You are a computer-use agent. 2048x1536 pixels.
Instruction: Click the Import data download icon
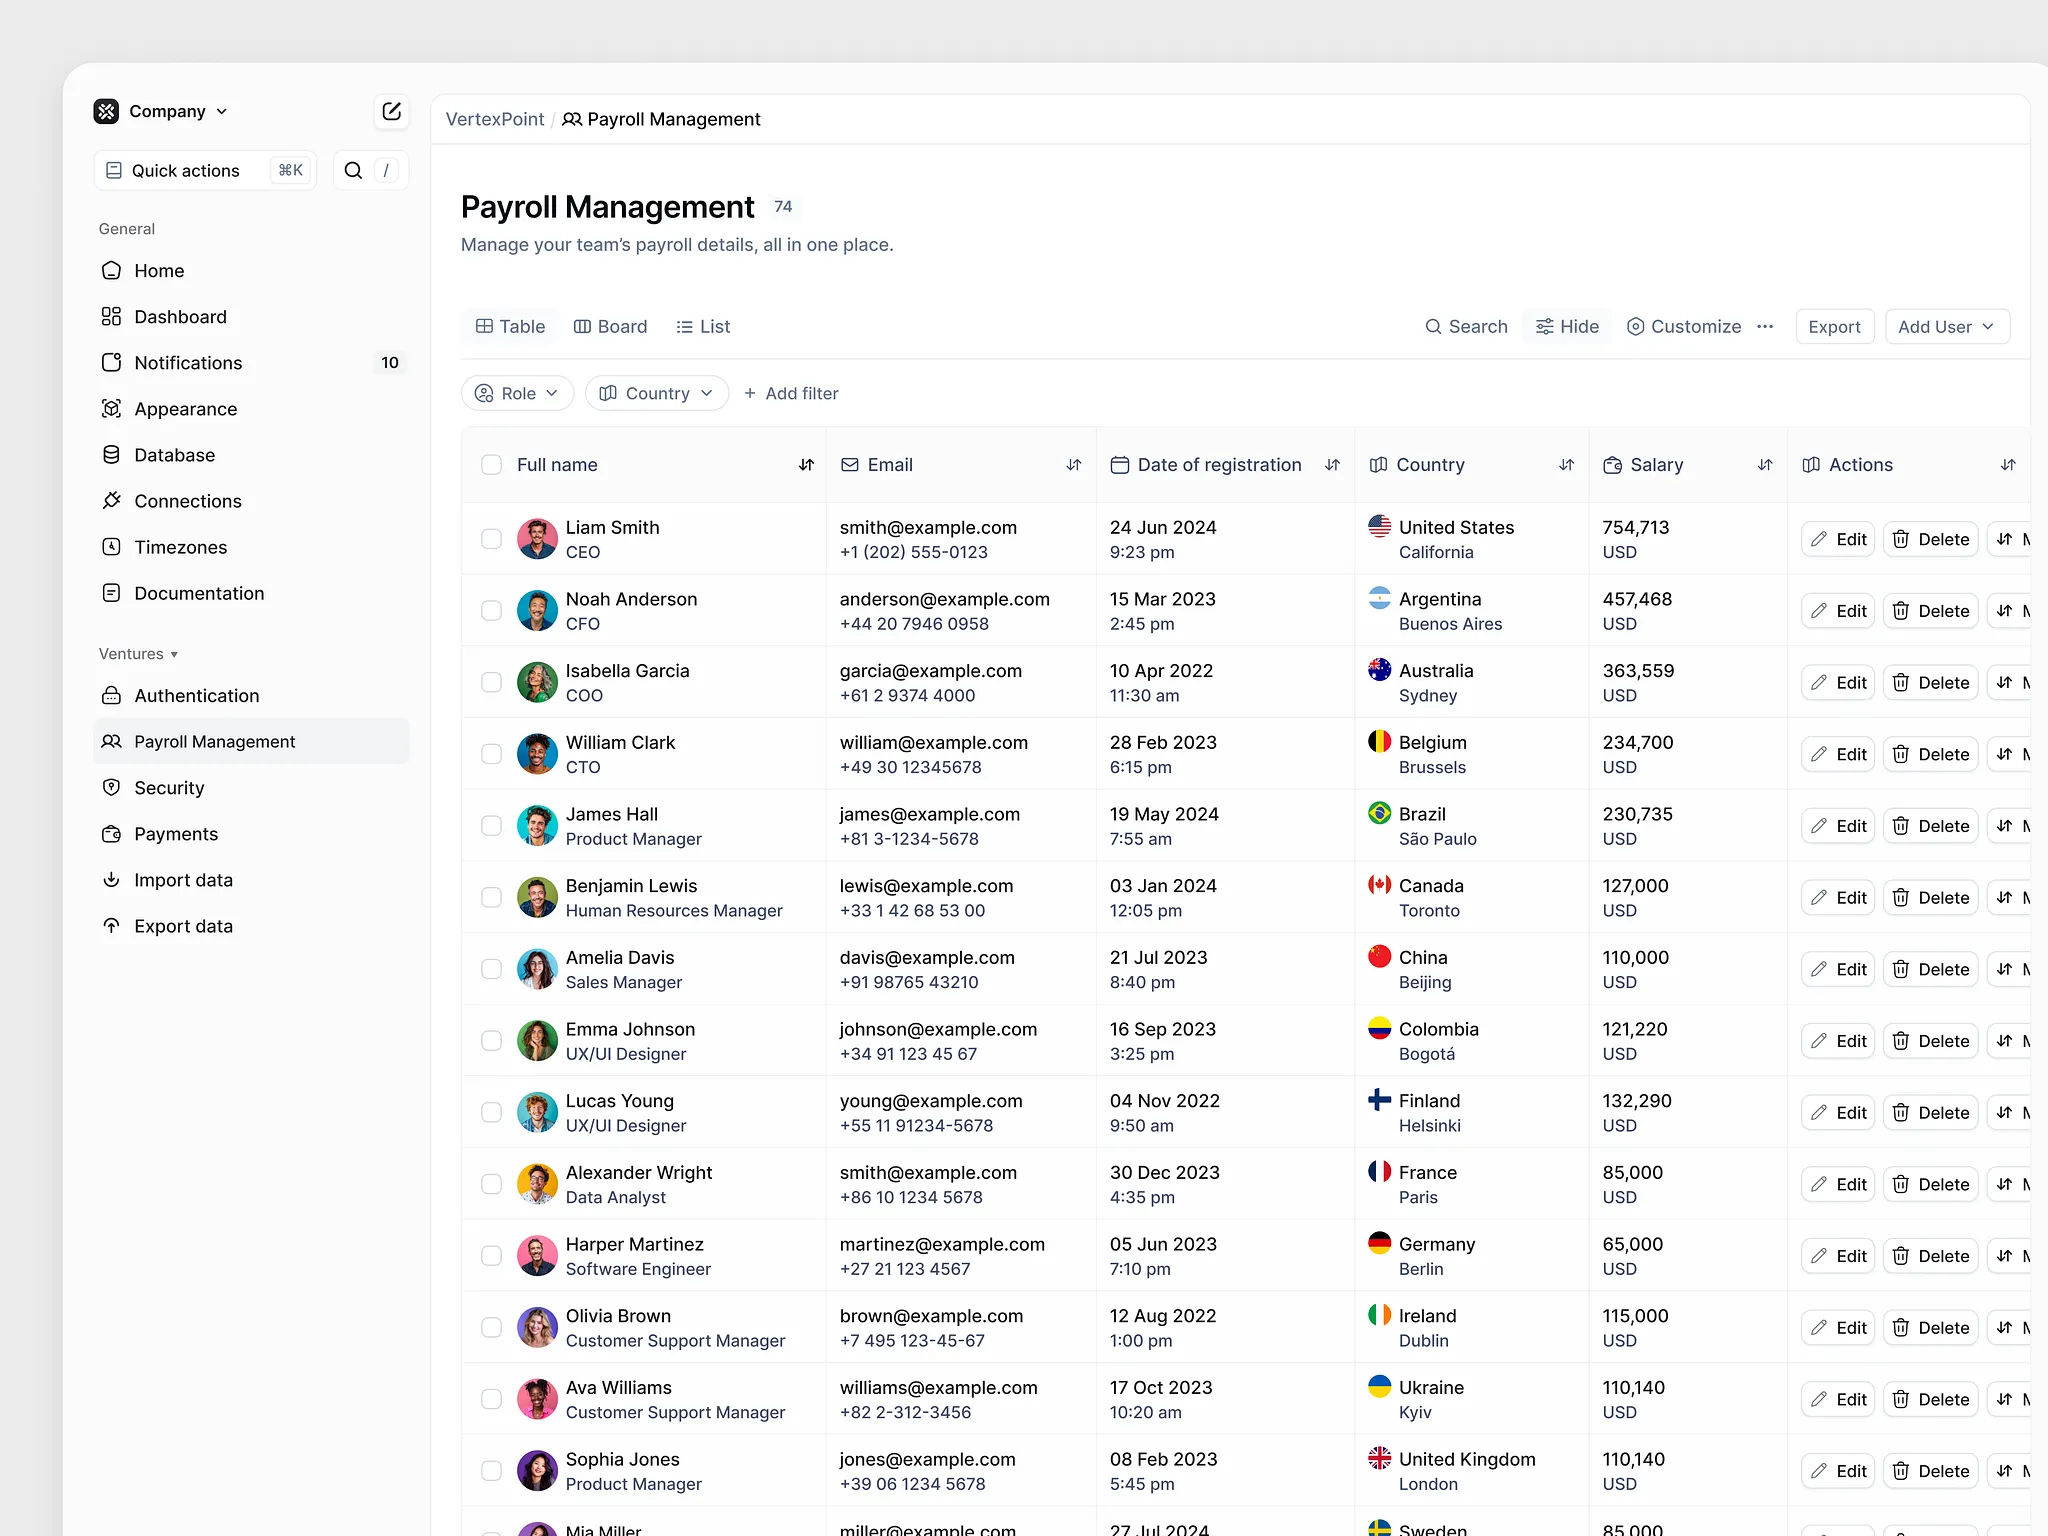(112, 880)
